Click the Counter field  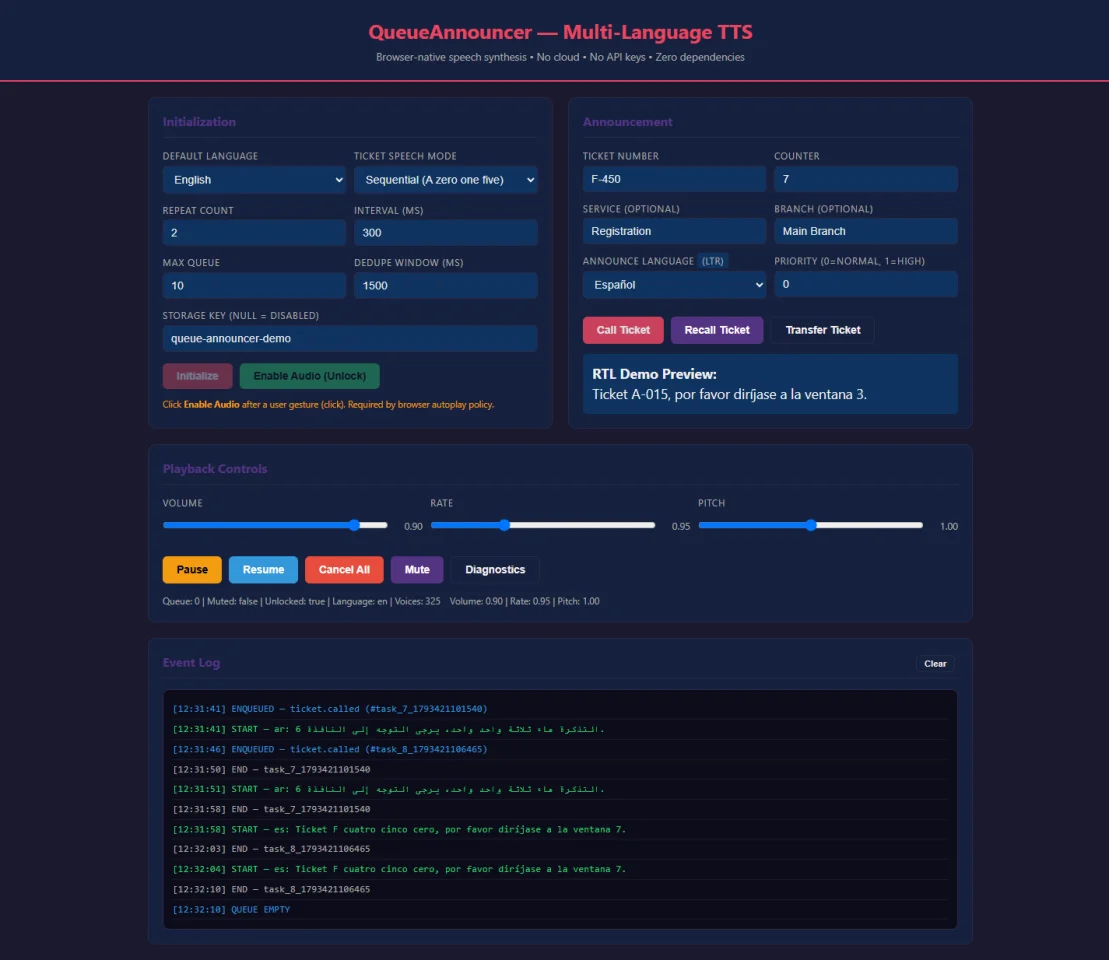866,179
